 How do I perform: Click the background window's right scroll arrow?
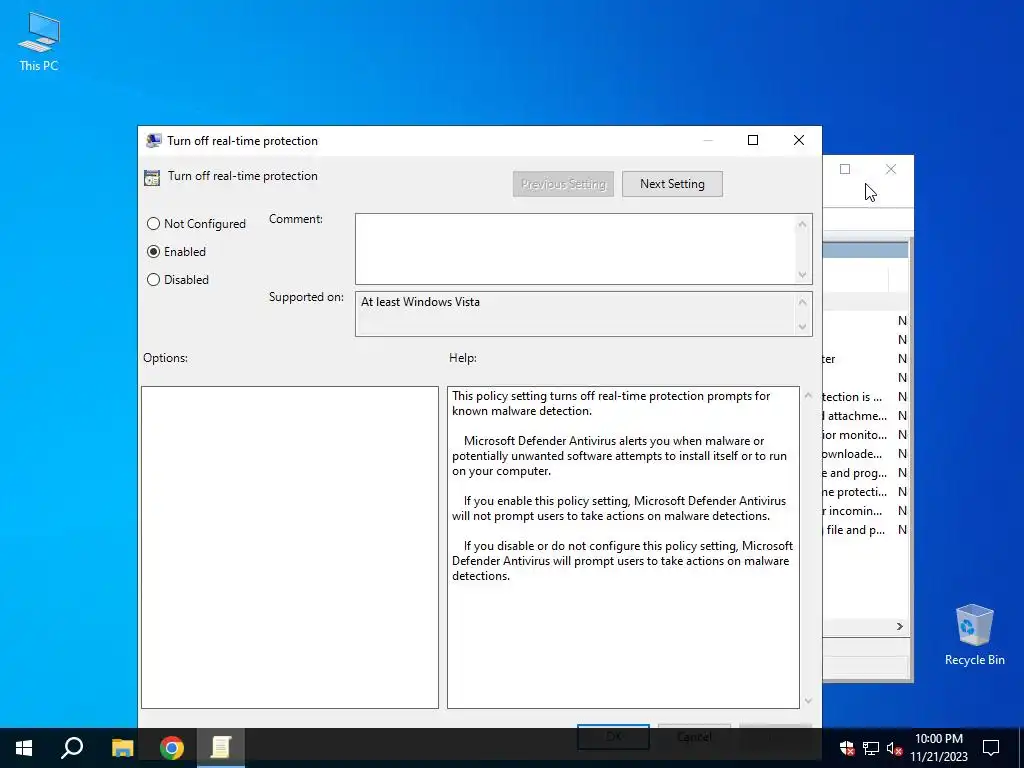900,626
